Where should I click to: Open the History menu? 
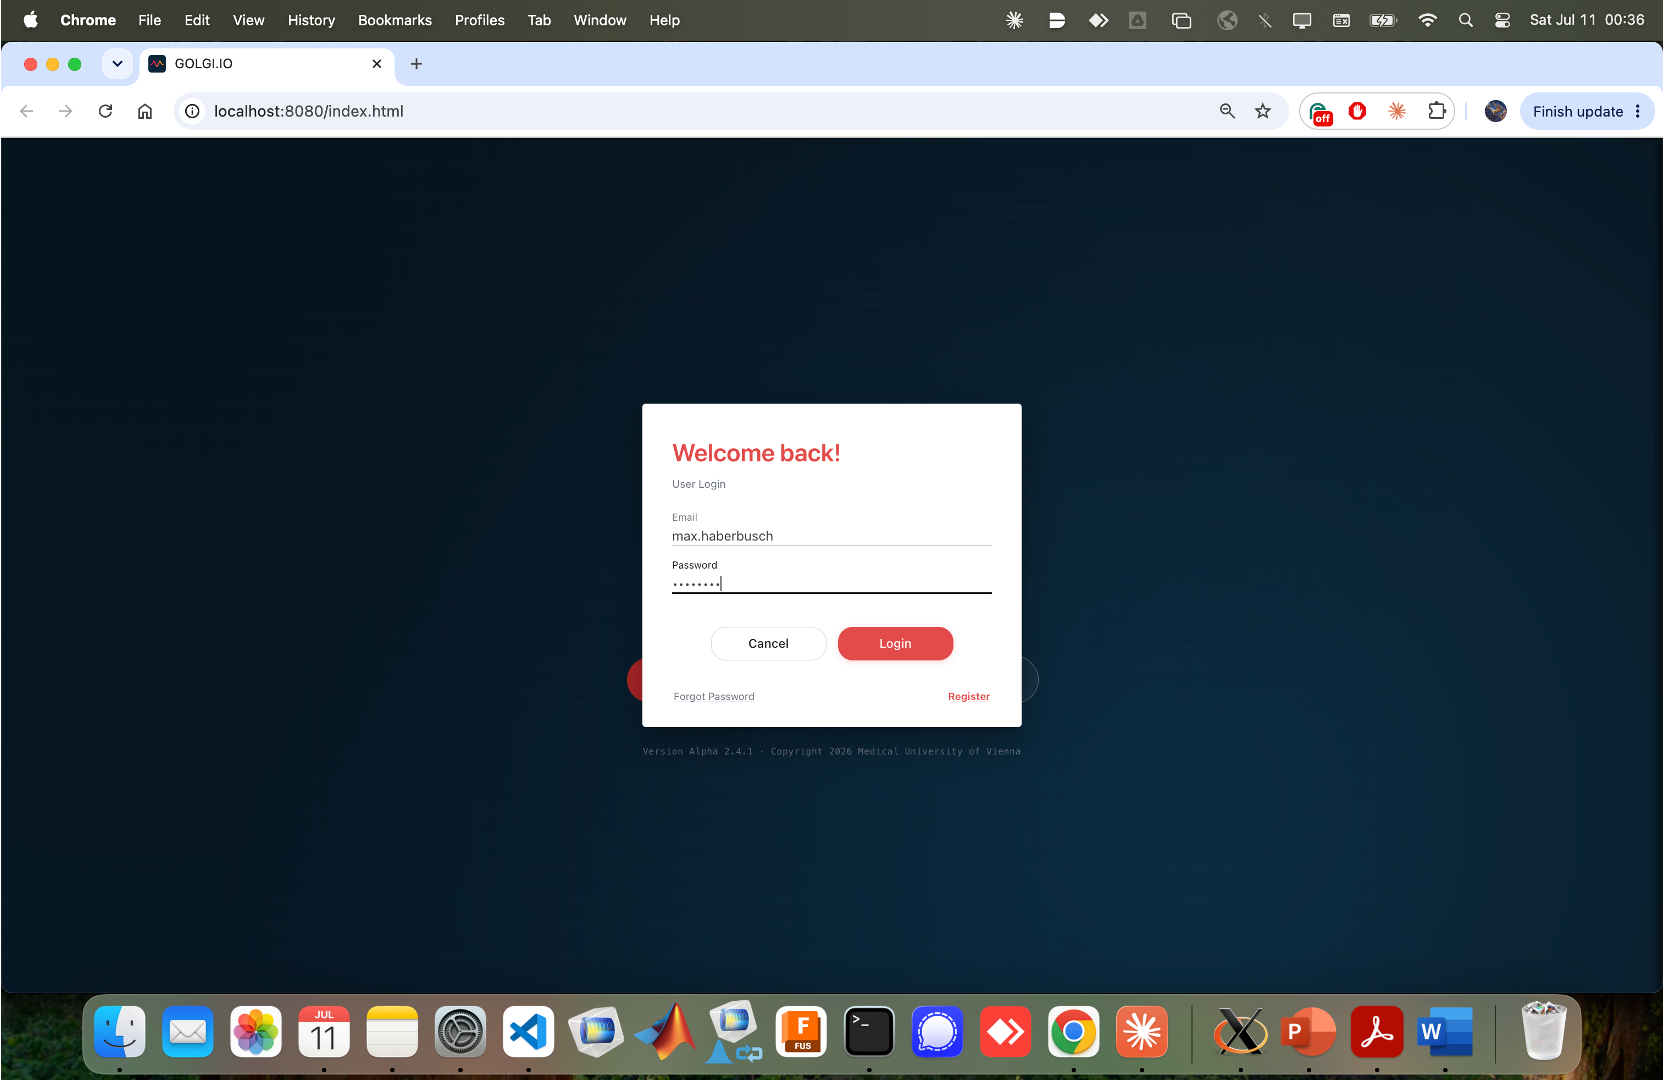click(x=311, y=20)
